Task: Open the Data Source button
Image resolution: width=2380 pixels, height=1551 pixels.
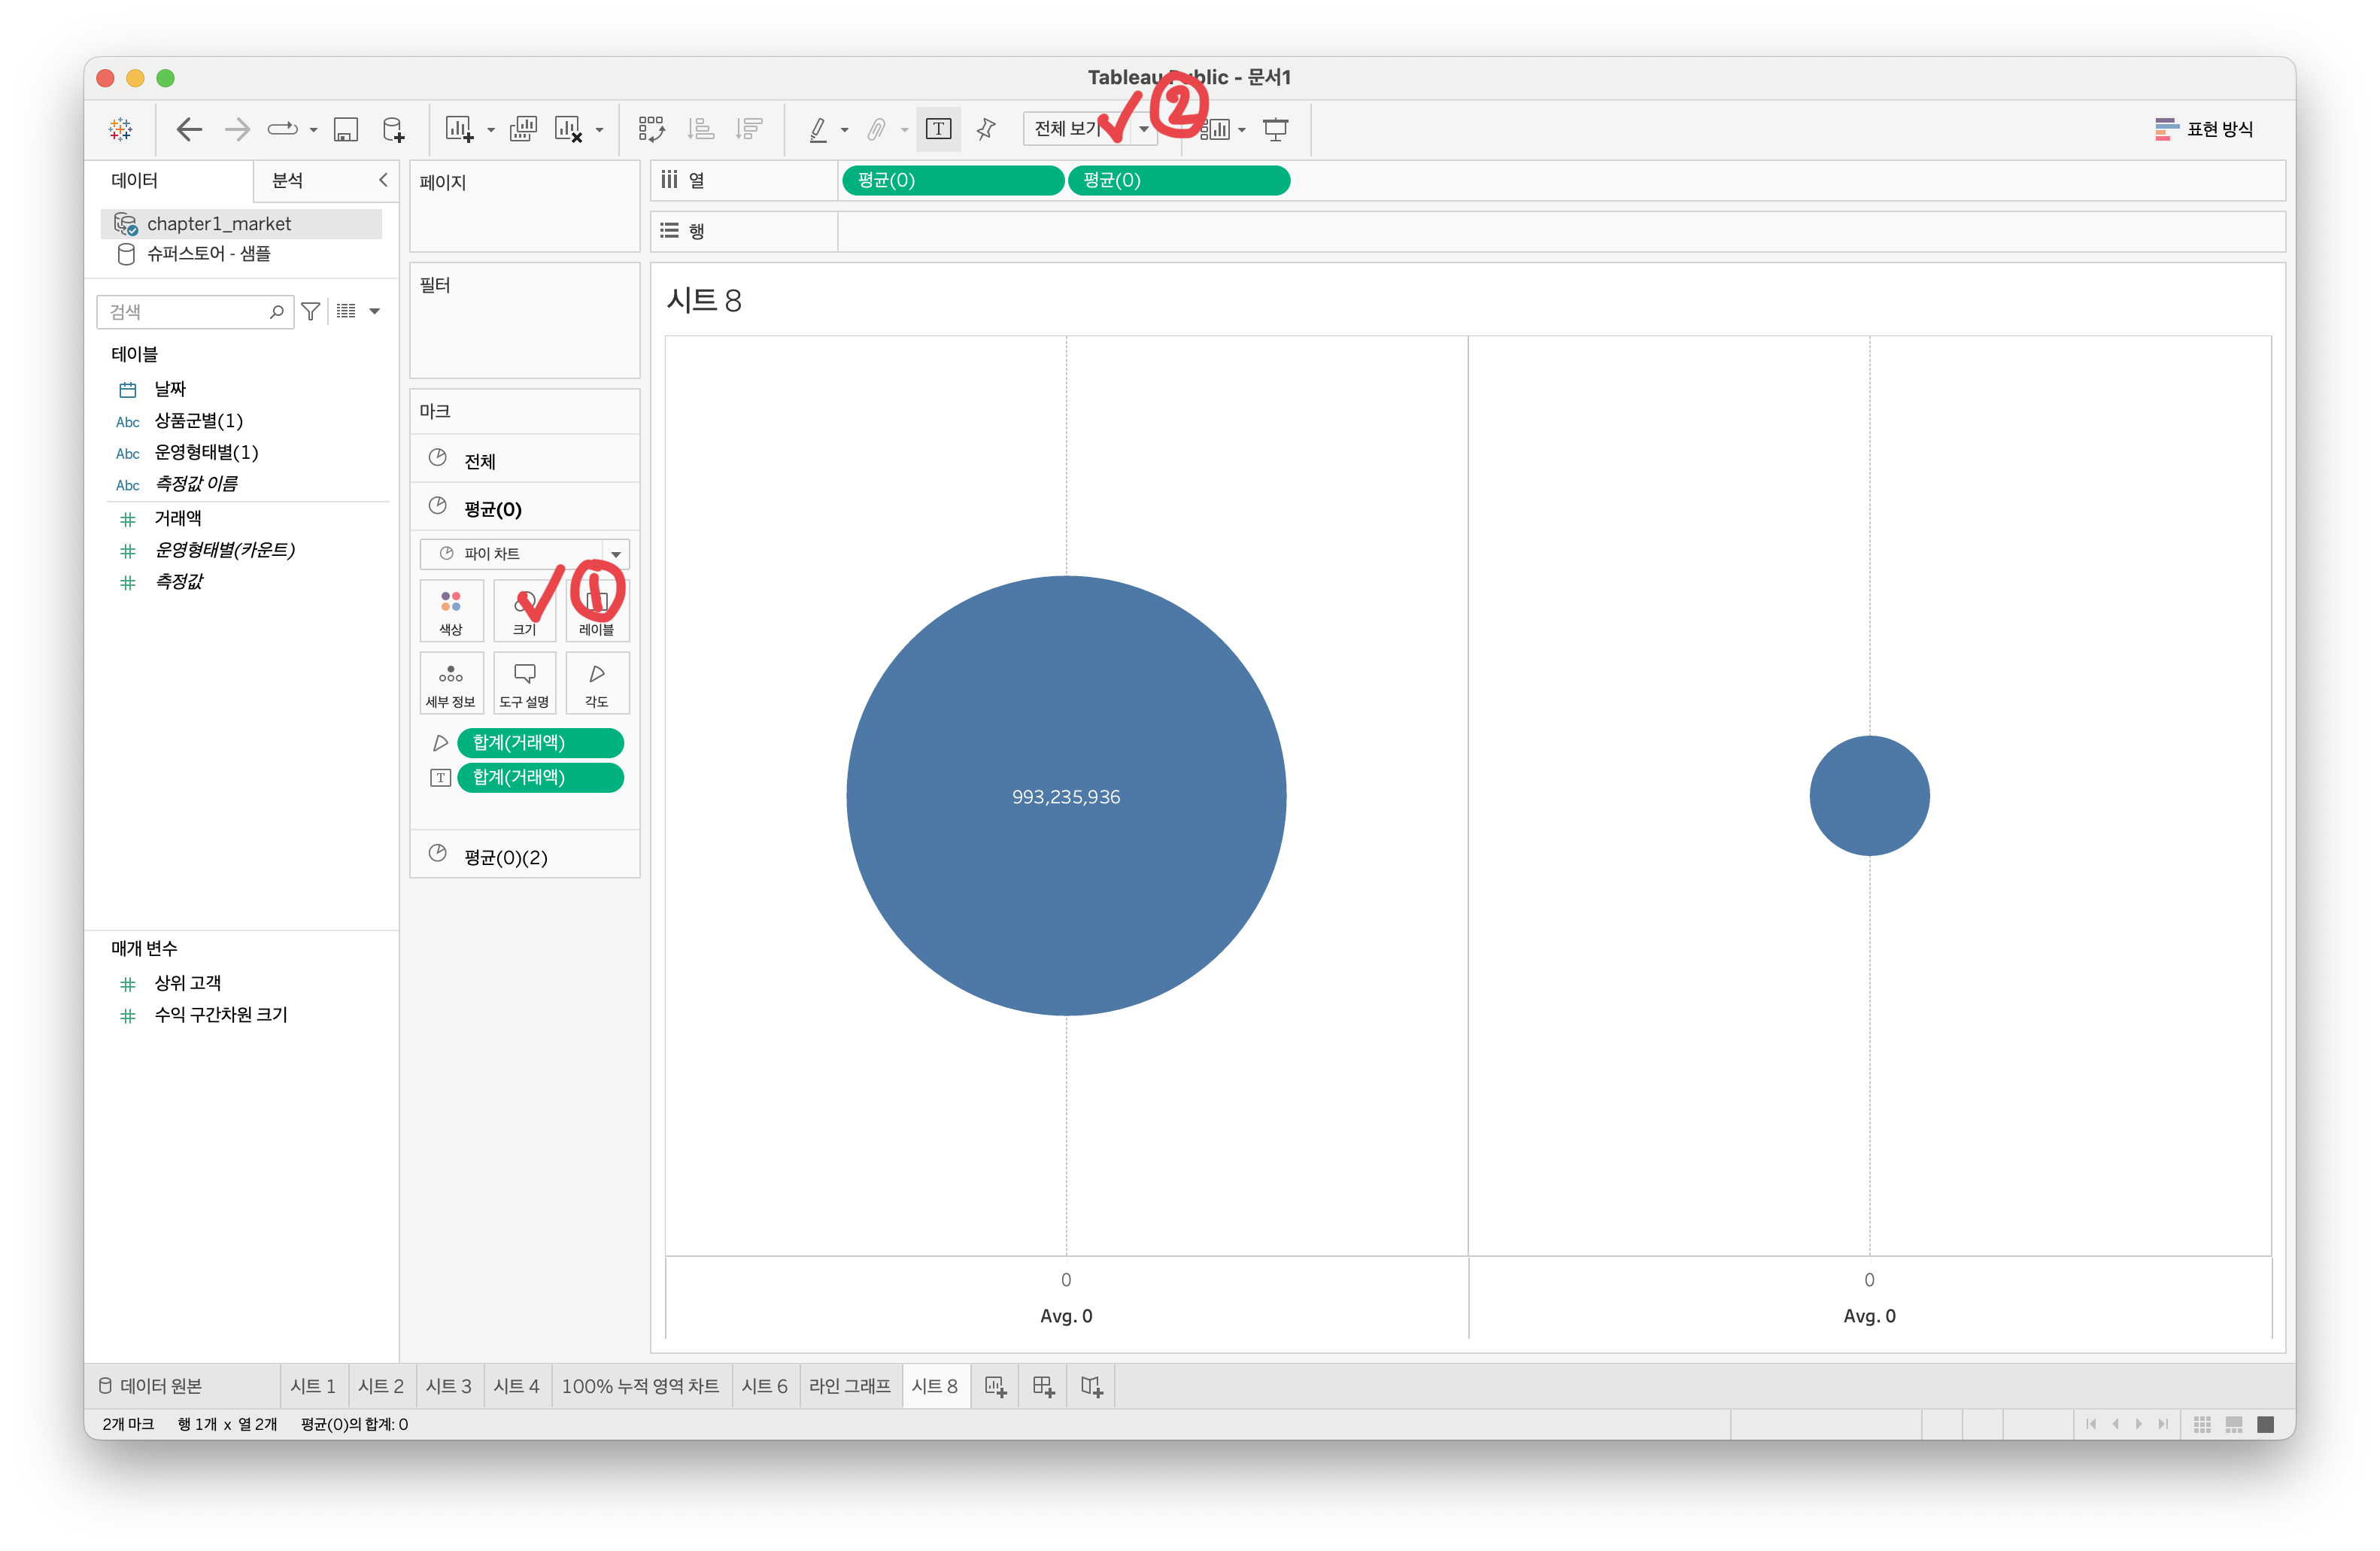Action: (x=151, y=1386)
